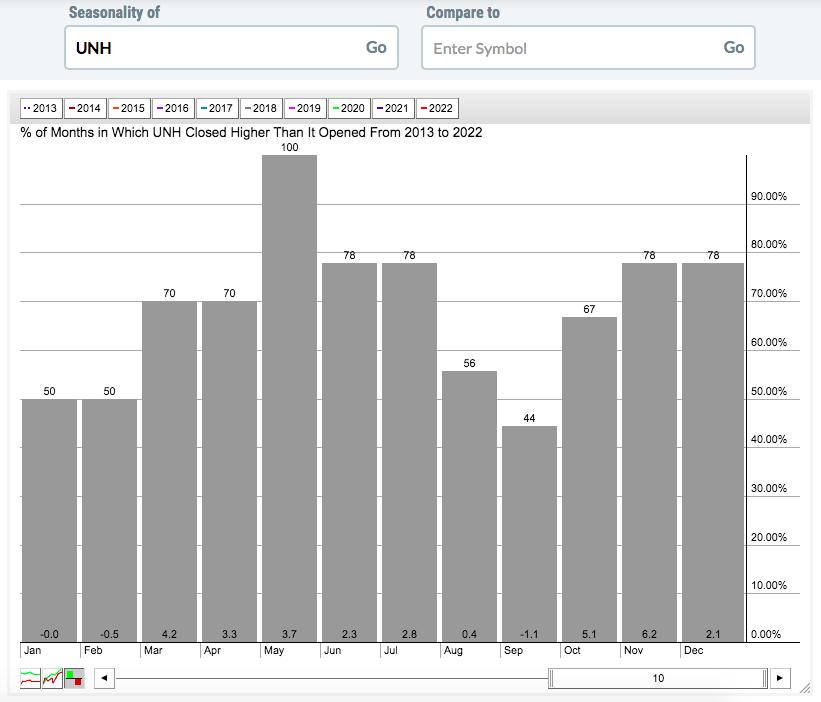
Task: Click the left scroll arrow on year slider
Action: click(x=103, y=679)
